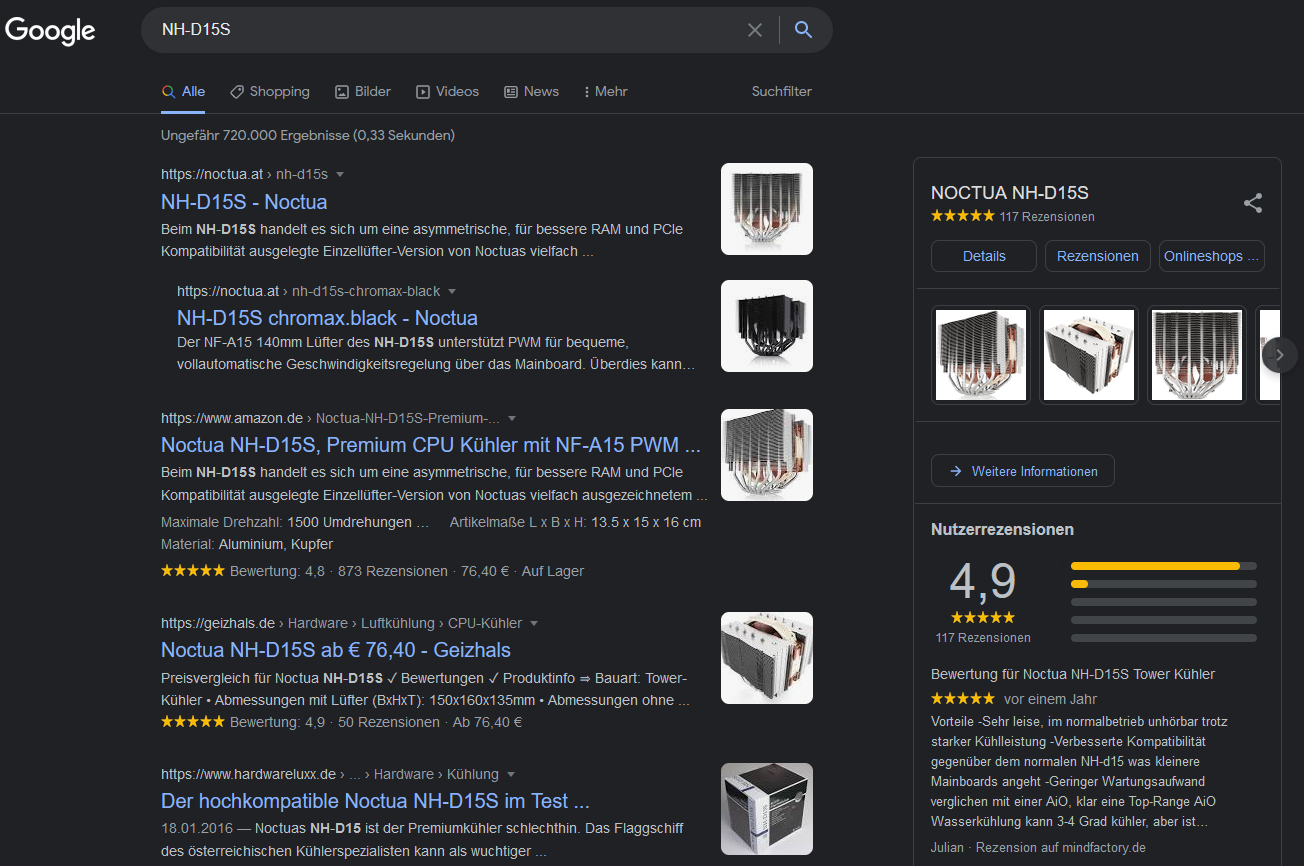Click the 117 Rezensionen text under the 4,9 score

(x=983, y=638)
